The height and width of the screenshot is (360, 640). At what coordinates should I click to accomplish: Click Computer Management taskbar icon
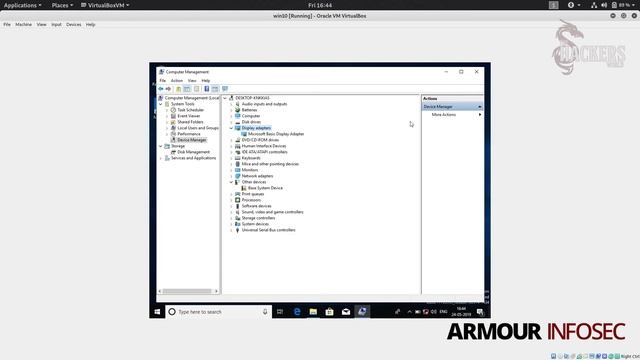click(x=362, y=312)
